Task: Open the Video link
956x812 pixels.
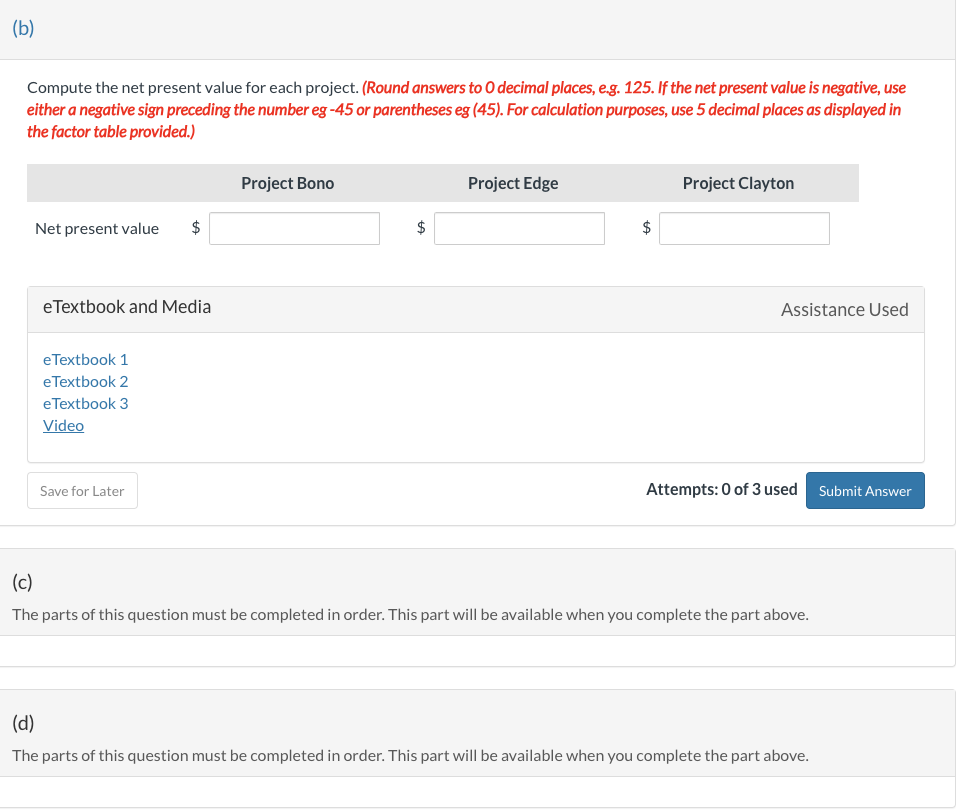Action: 64,425
